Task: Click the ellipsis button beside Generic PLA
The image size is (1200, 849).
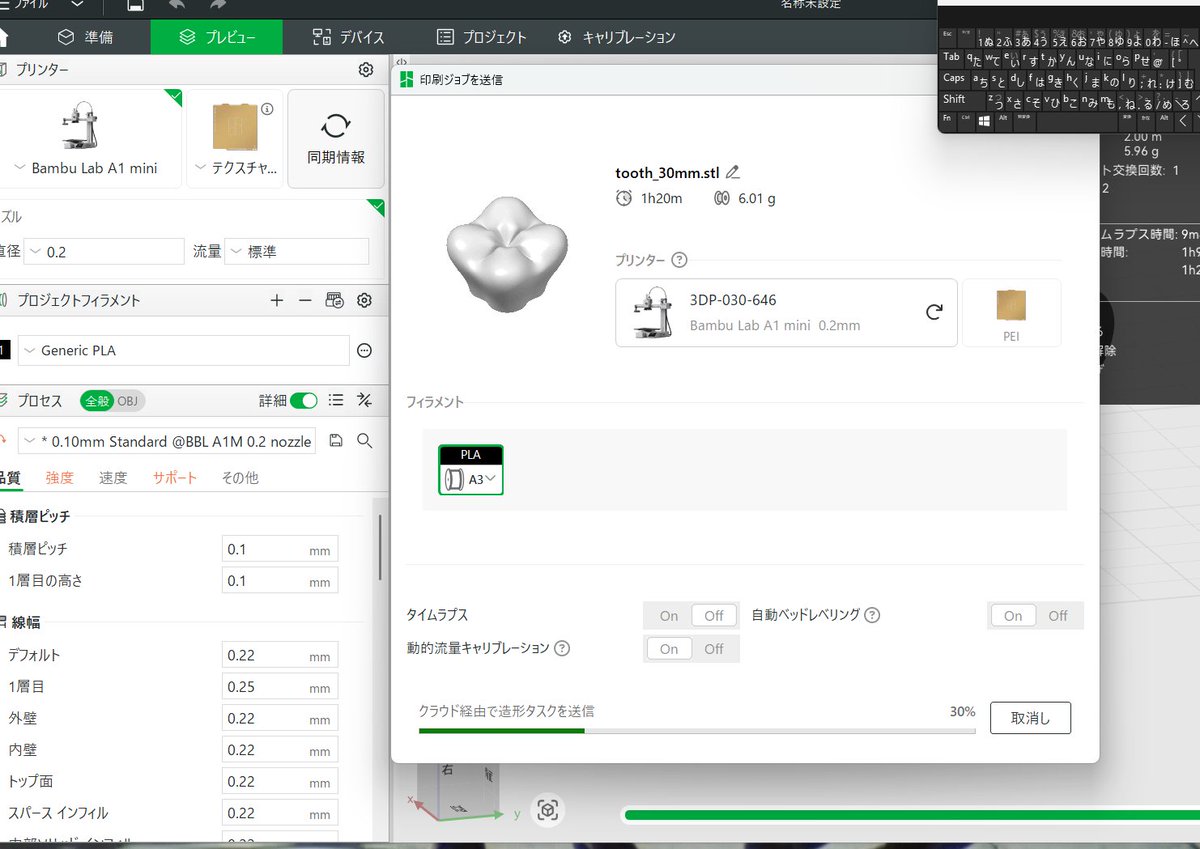Action: (365, 351)
